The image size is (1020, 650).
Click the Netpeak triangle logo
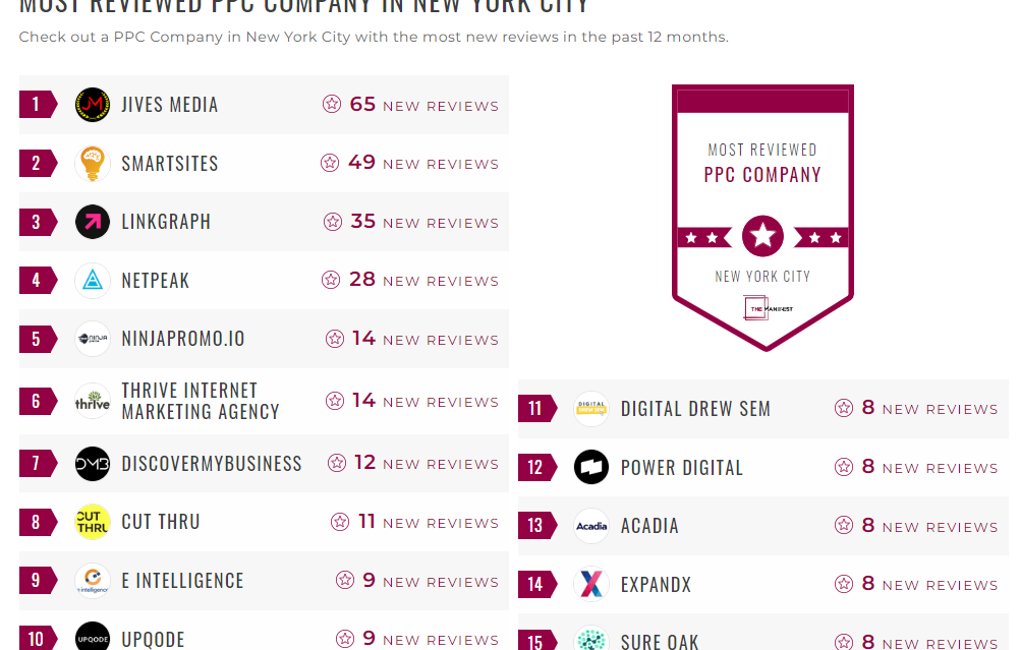(x=92, y=280)
